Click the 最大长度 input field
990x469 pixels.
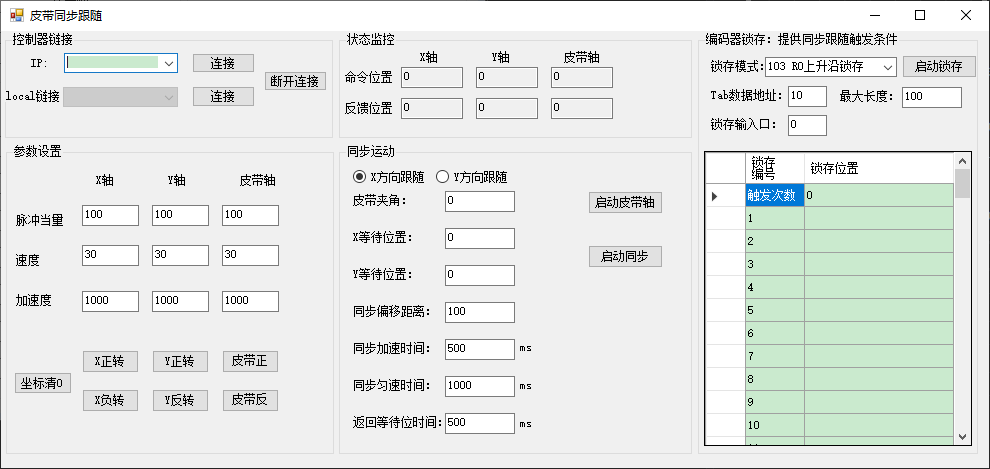point(931,97)
